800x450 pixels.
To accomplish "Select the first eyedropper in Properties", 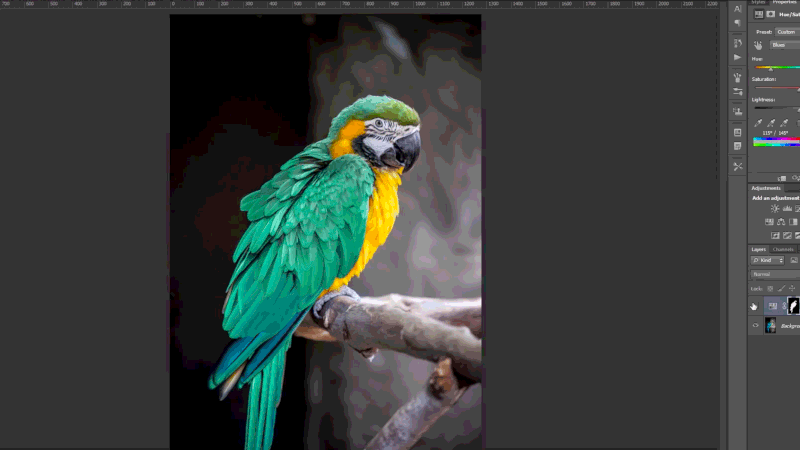I will (758, 123).
